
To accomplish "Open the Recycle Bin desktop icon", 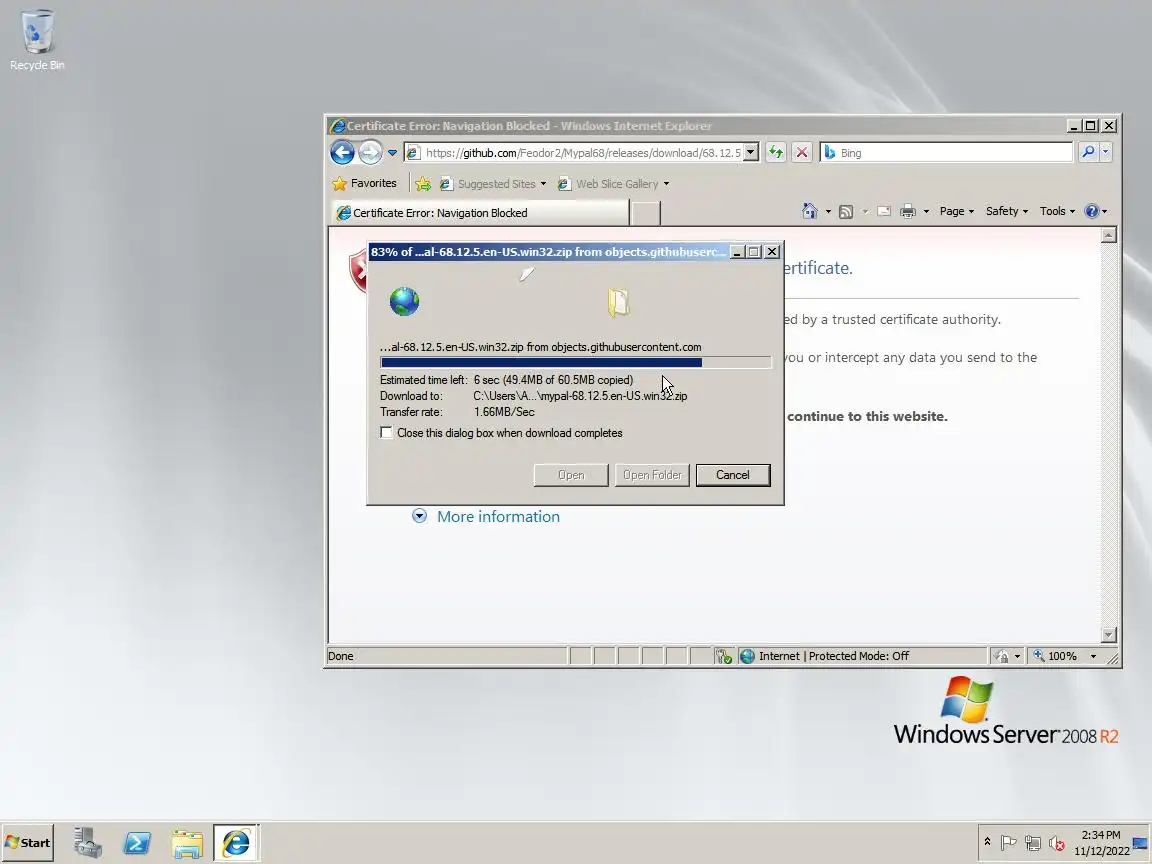I will tap(37, 40).
